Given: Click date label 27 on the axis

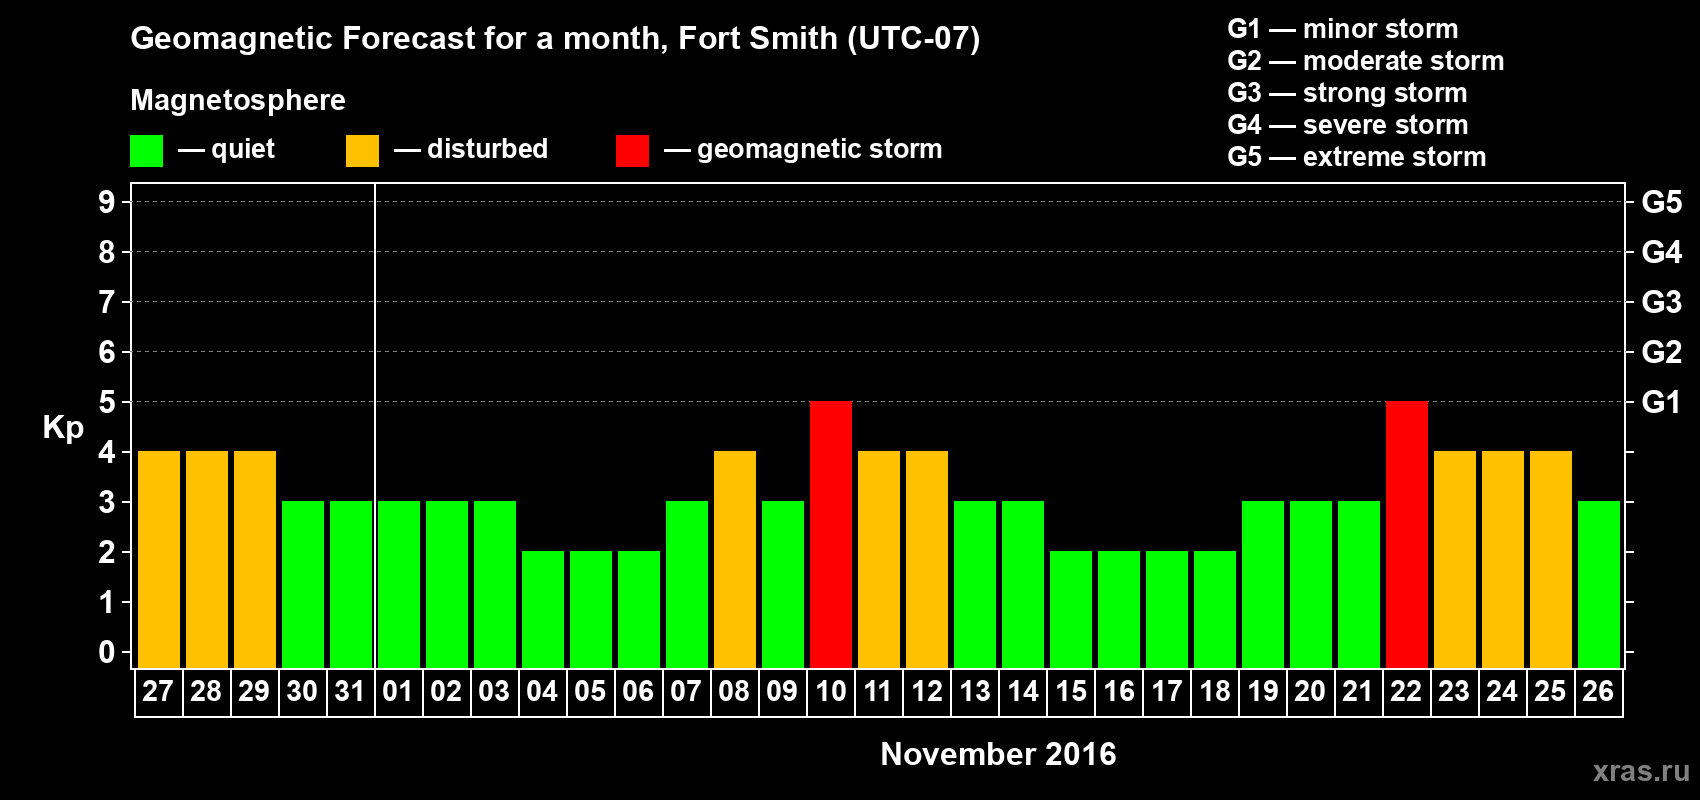Looking at the screenshot, I should tap(158, 692).
